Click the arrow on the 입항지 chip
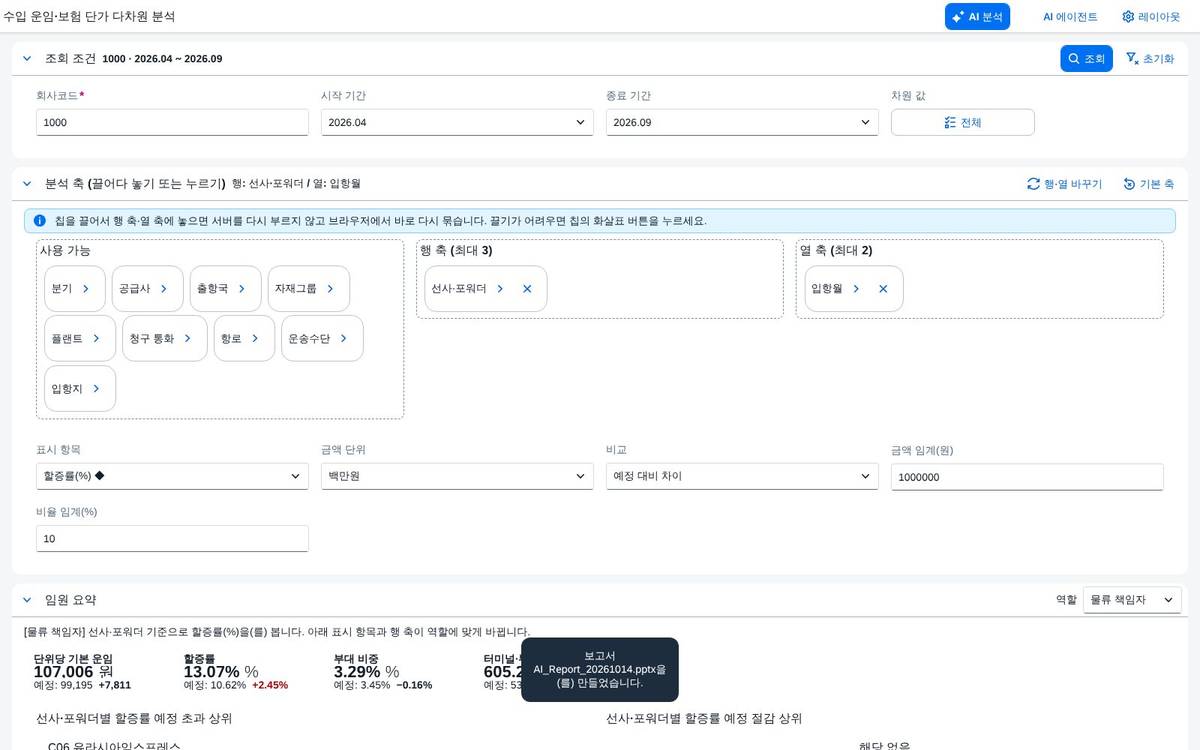Image resolution: width=1200 pixels, height=750 pixels. tap(96, 388)
